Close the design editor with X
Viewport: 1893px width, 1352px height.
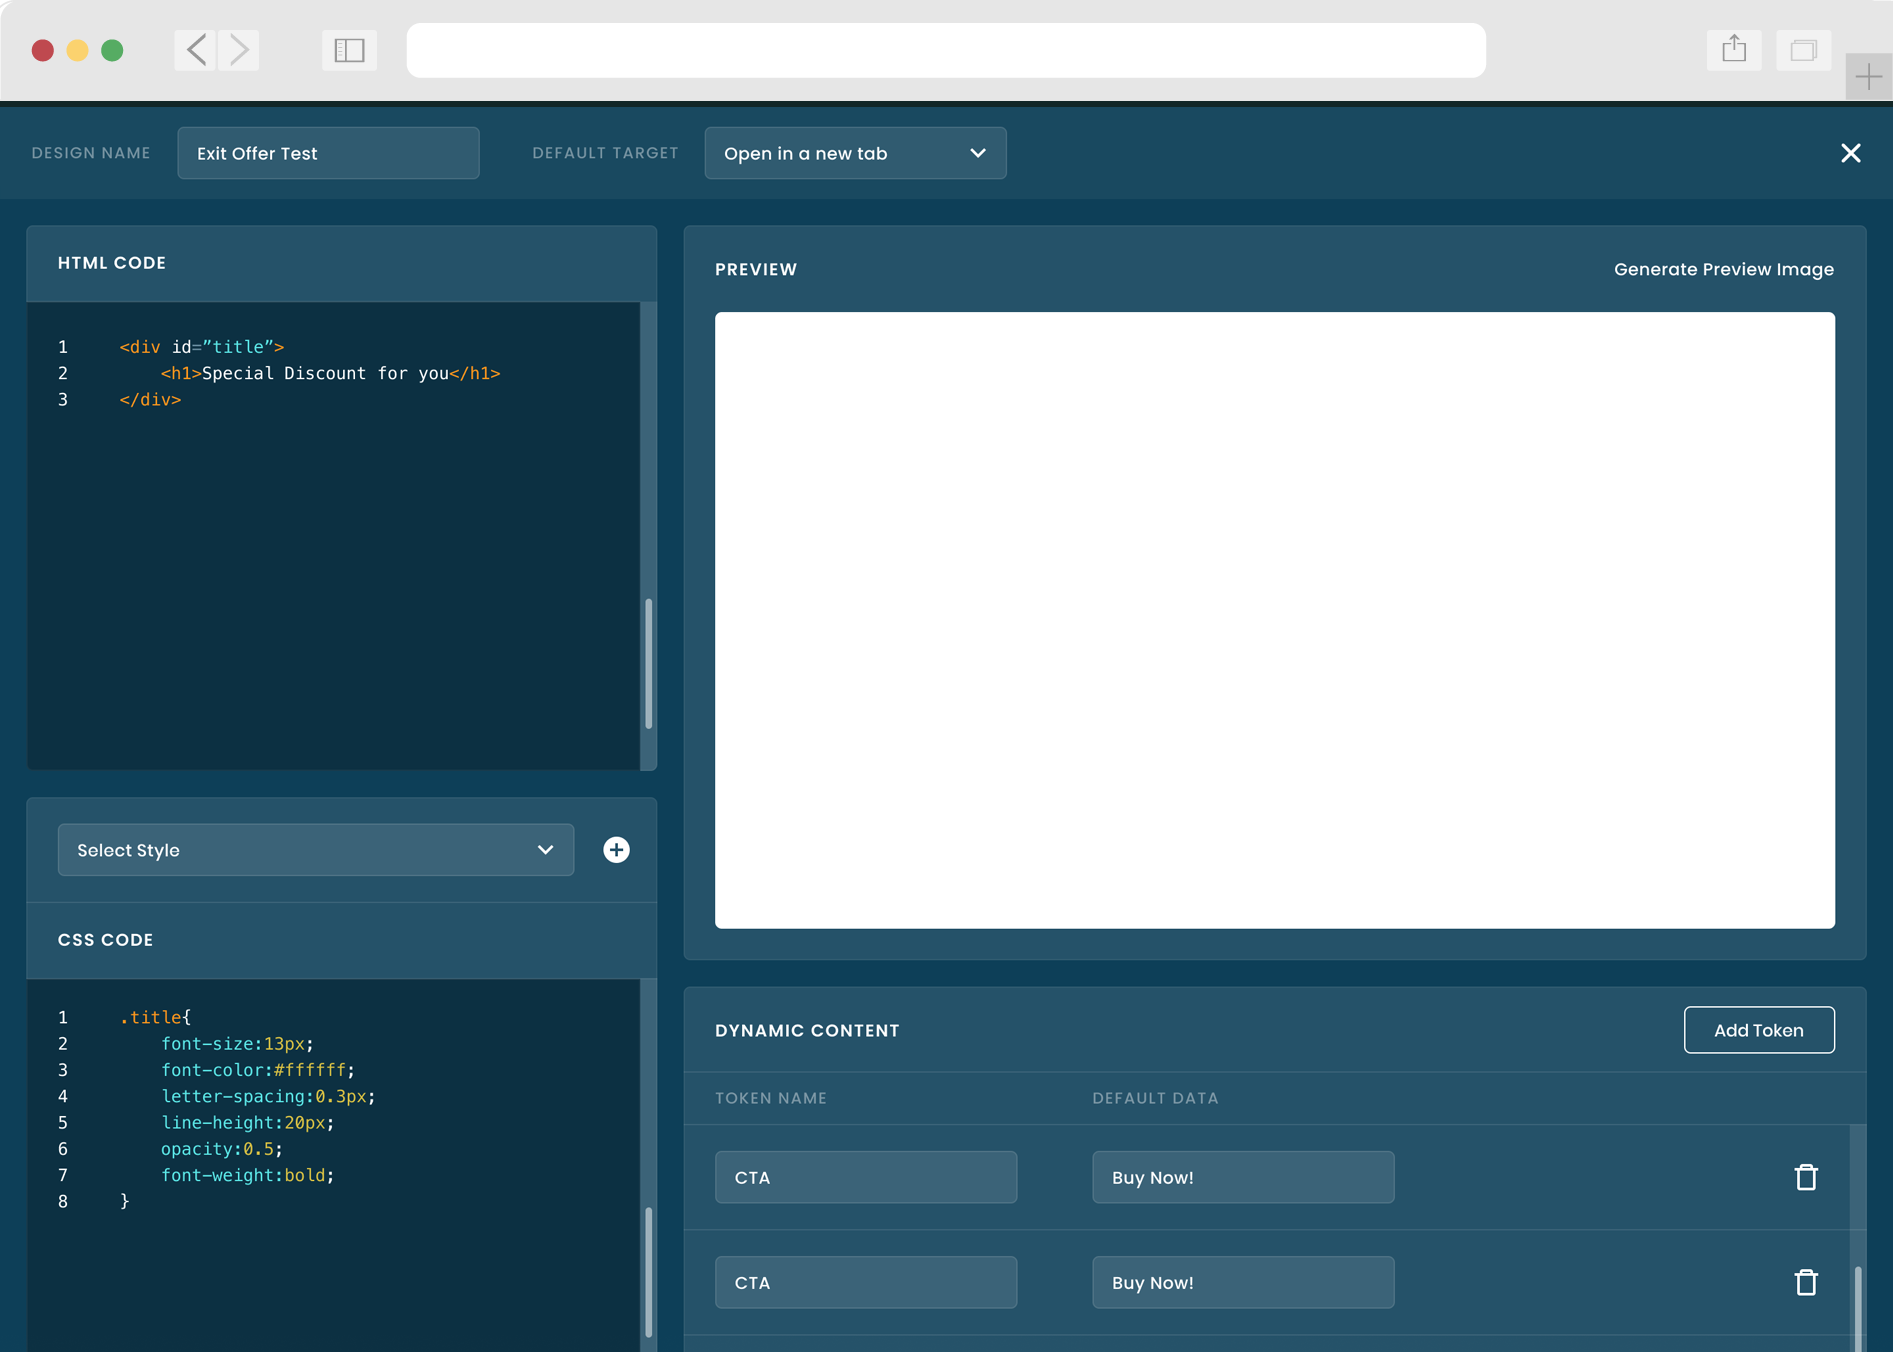click(1850, 153)
